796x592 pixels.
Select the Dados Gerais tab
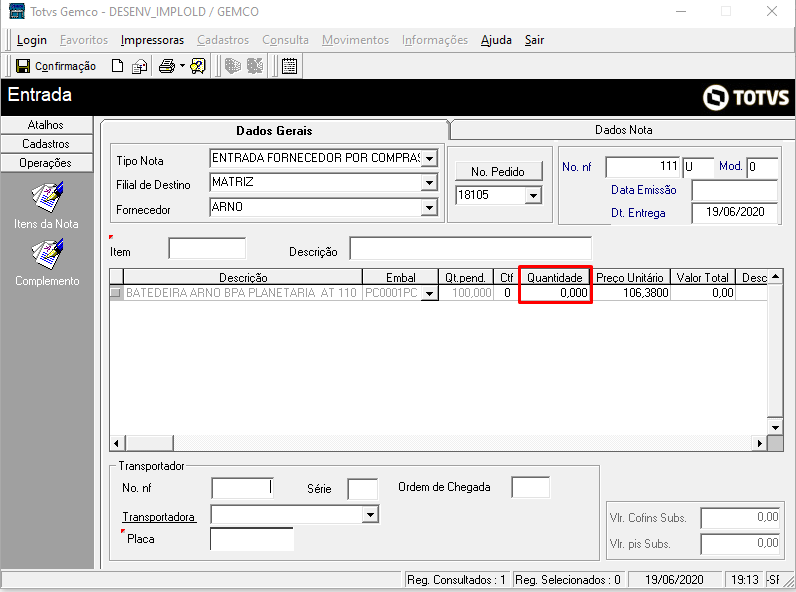(274, 130)
